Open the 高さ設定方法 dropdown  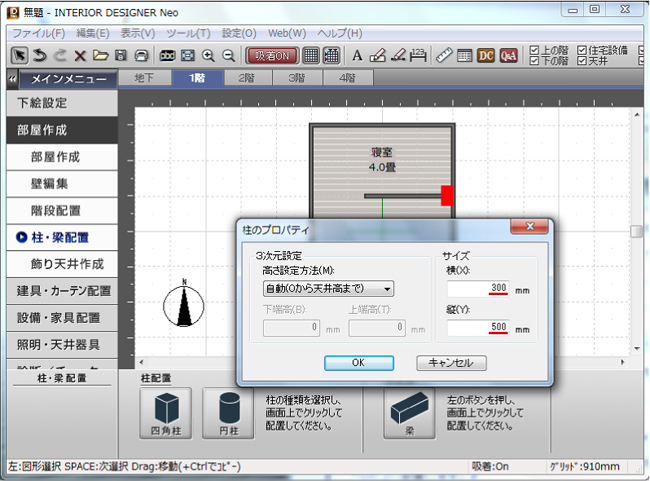321,289
